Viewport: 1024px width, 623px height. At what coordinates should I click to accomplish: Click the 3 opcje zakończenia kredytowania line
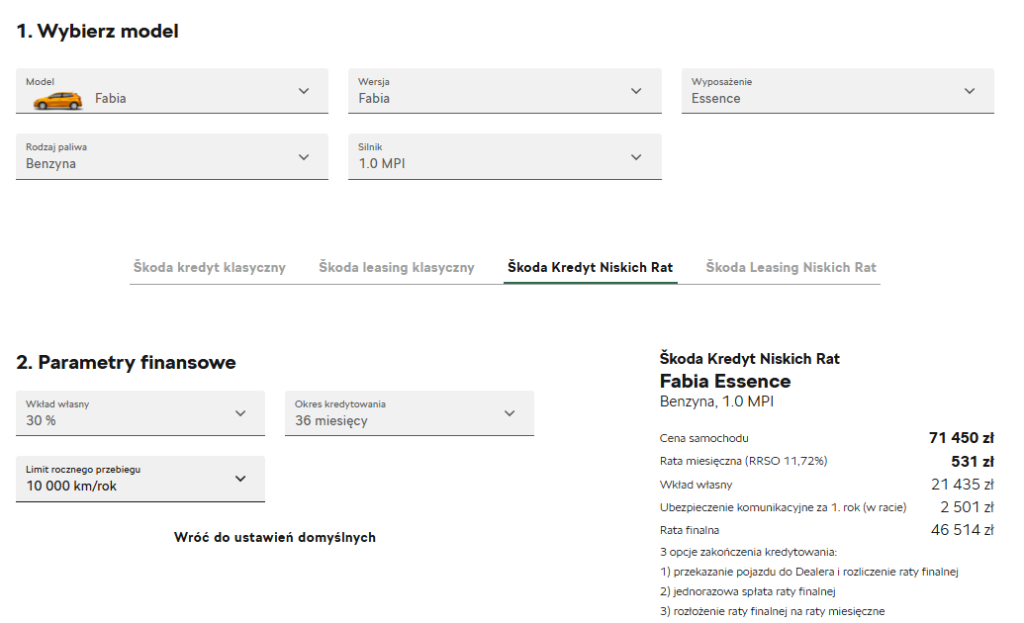click(748, 552)
